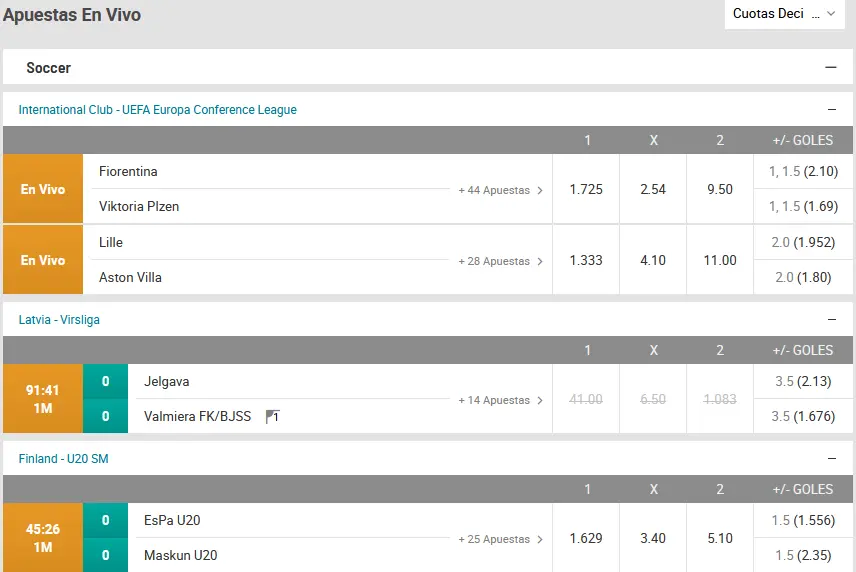Select Aston Villa win odds 11.00
Viewport: 856px width, 572px height.
720,260
